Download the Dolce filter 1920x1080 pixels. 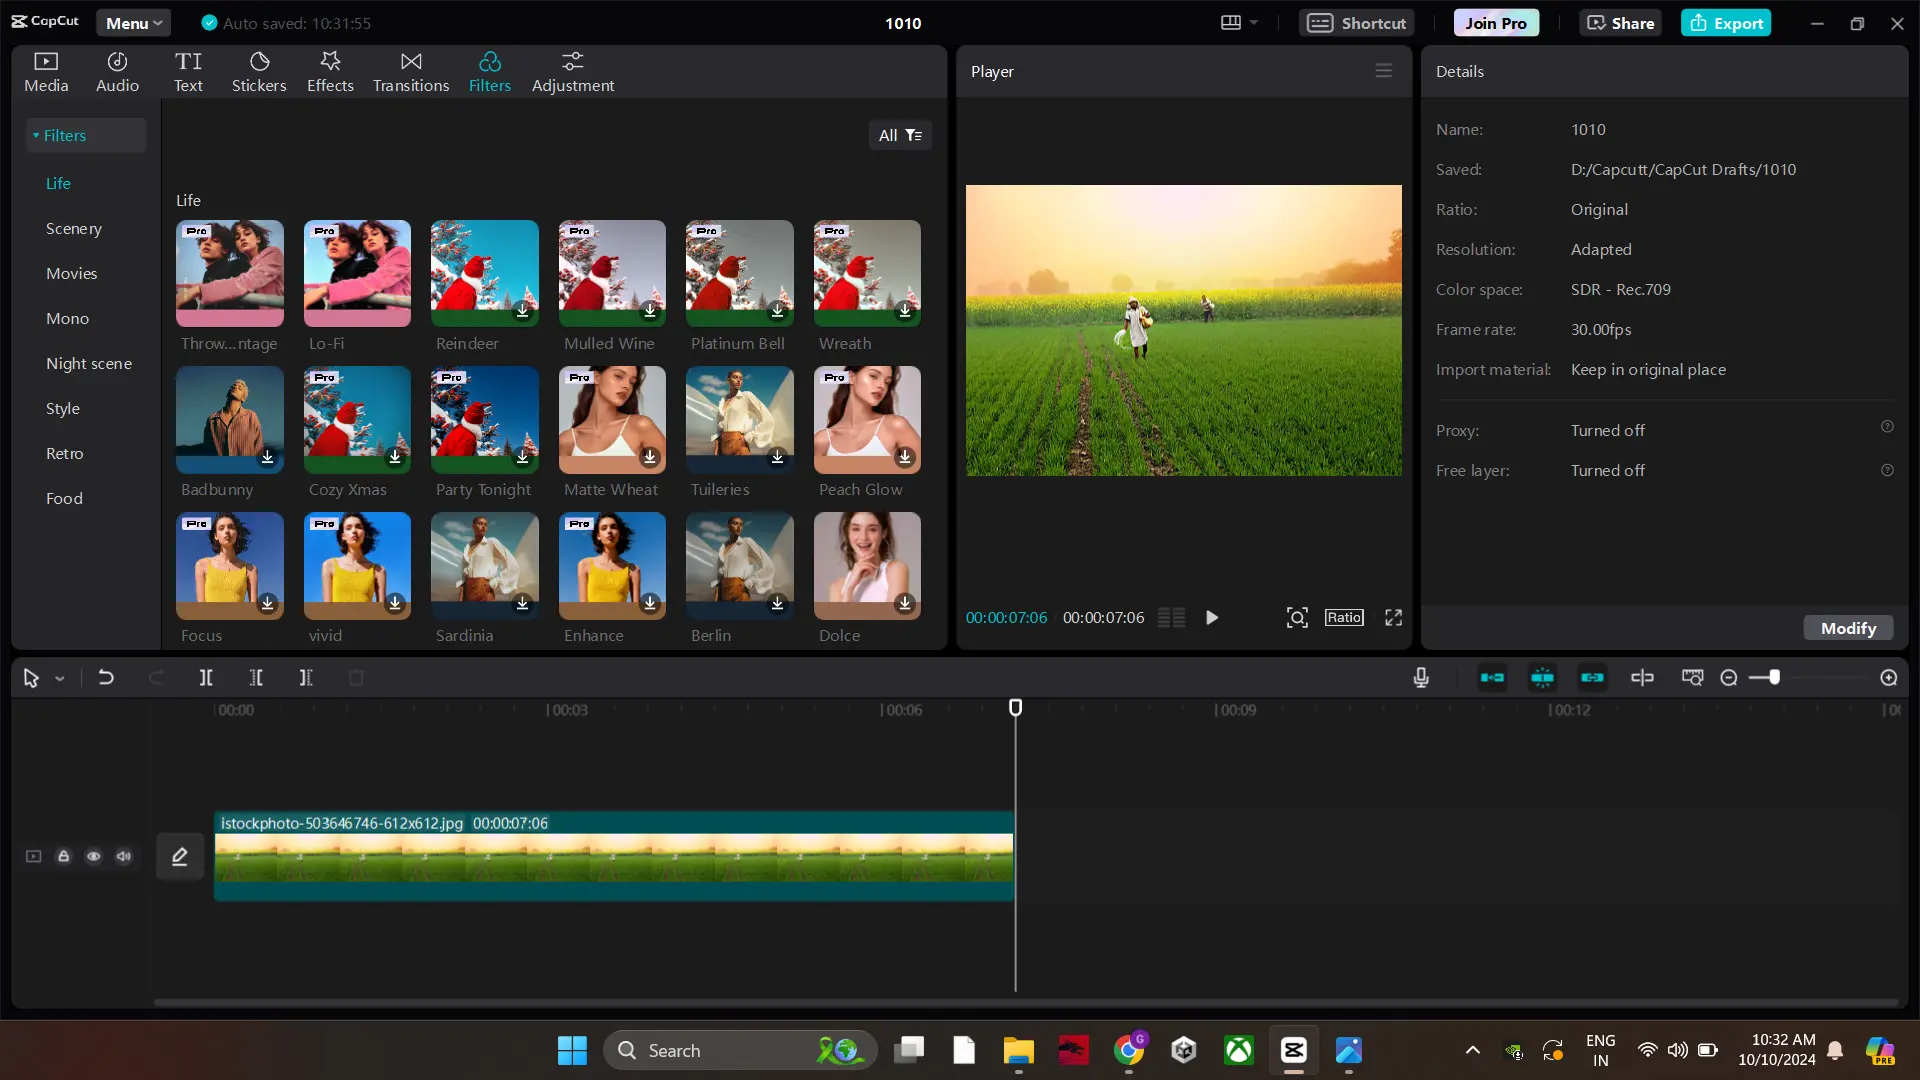[905, 603]
